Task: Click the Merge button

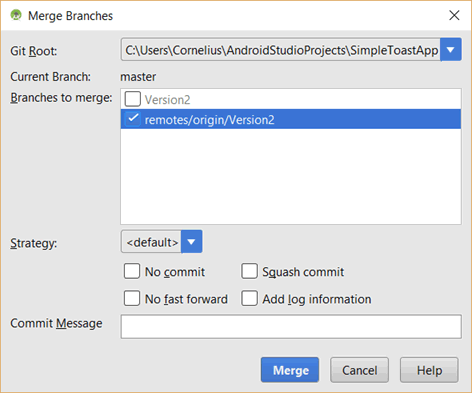Action: (290, 370)
